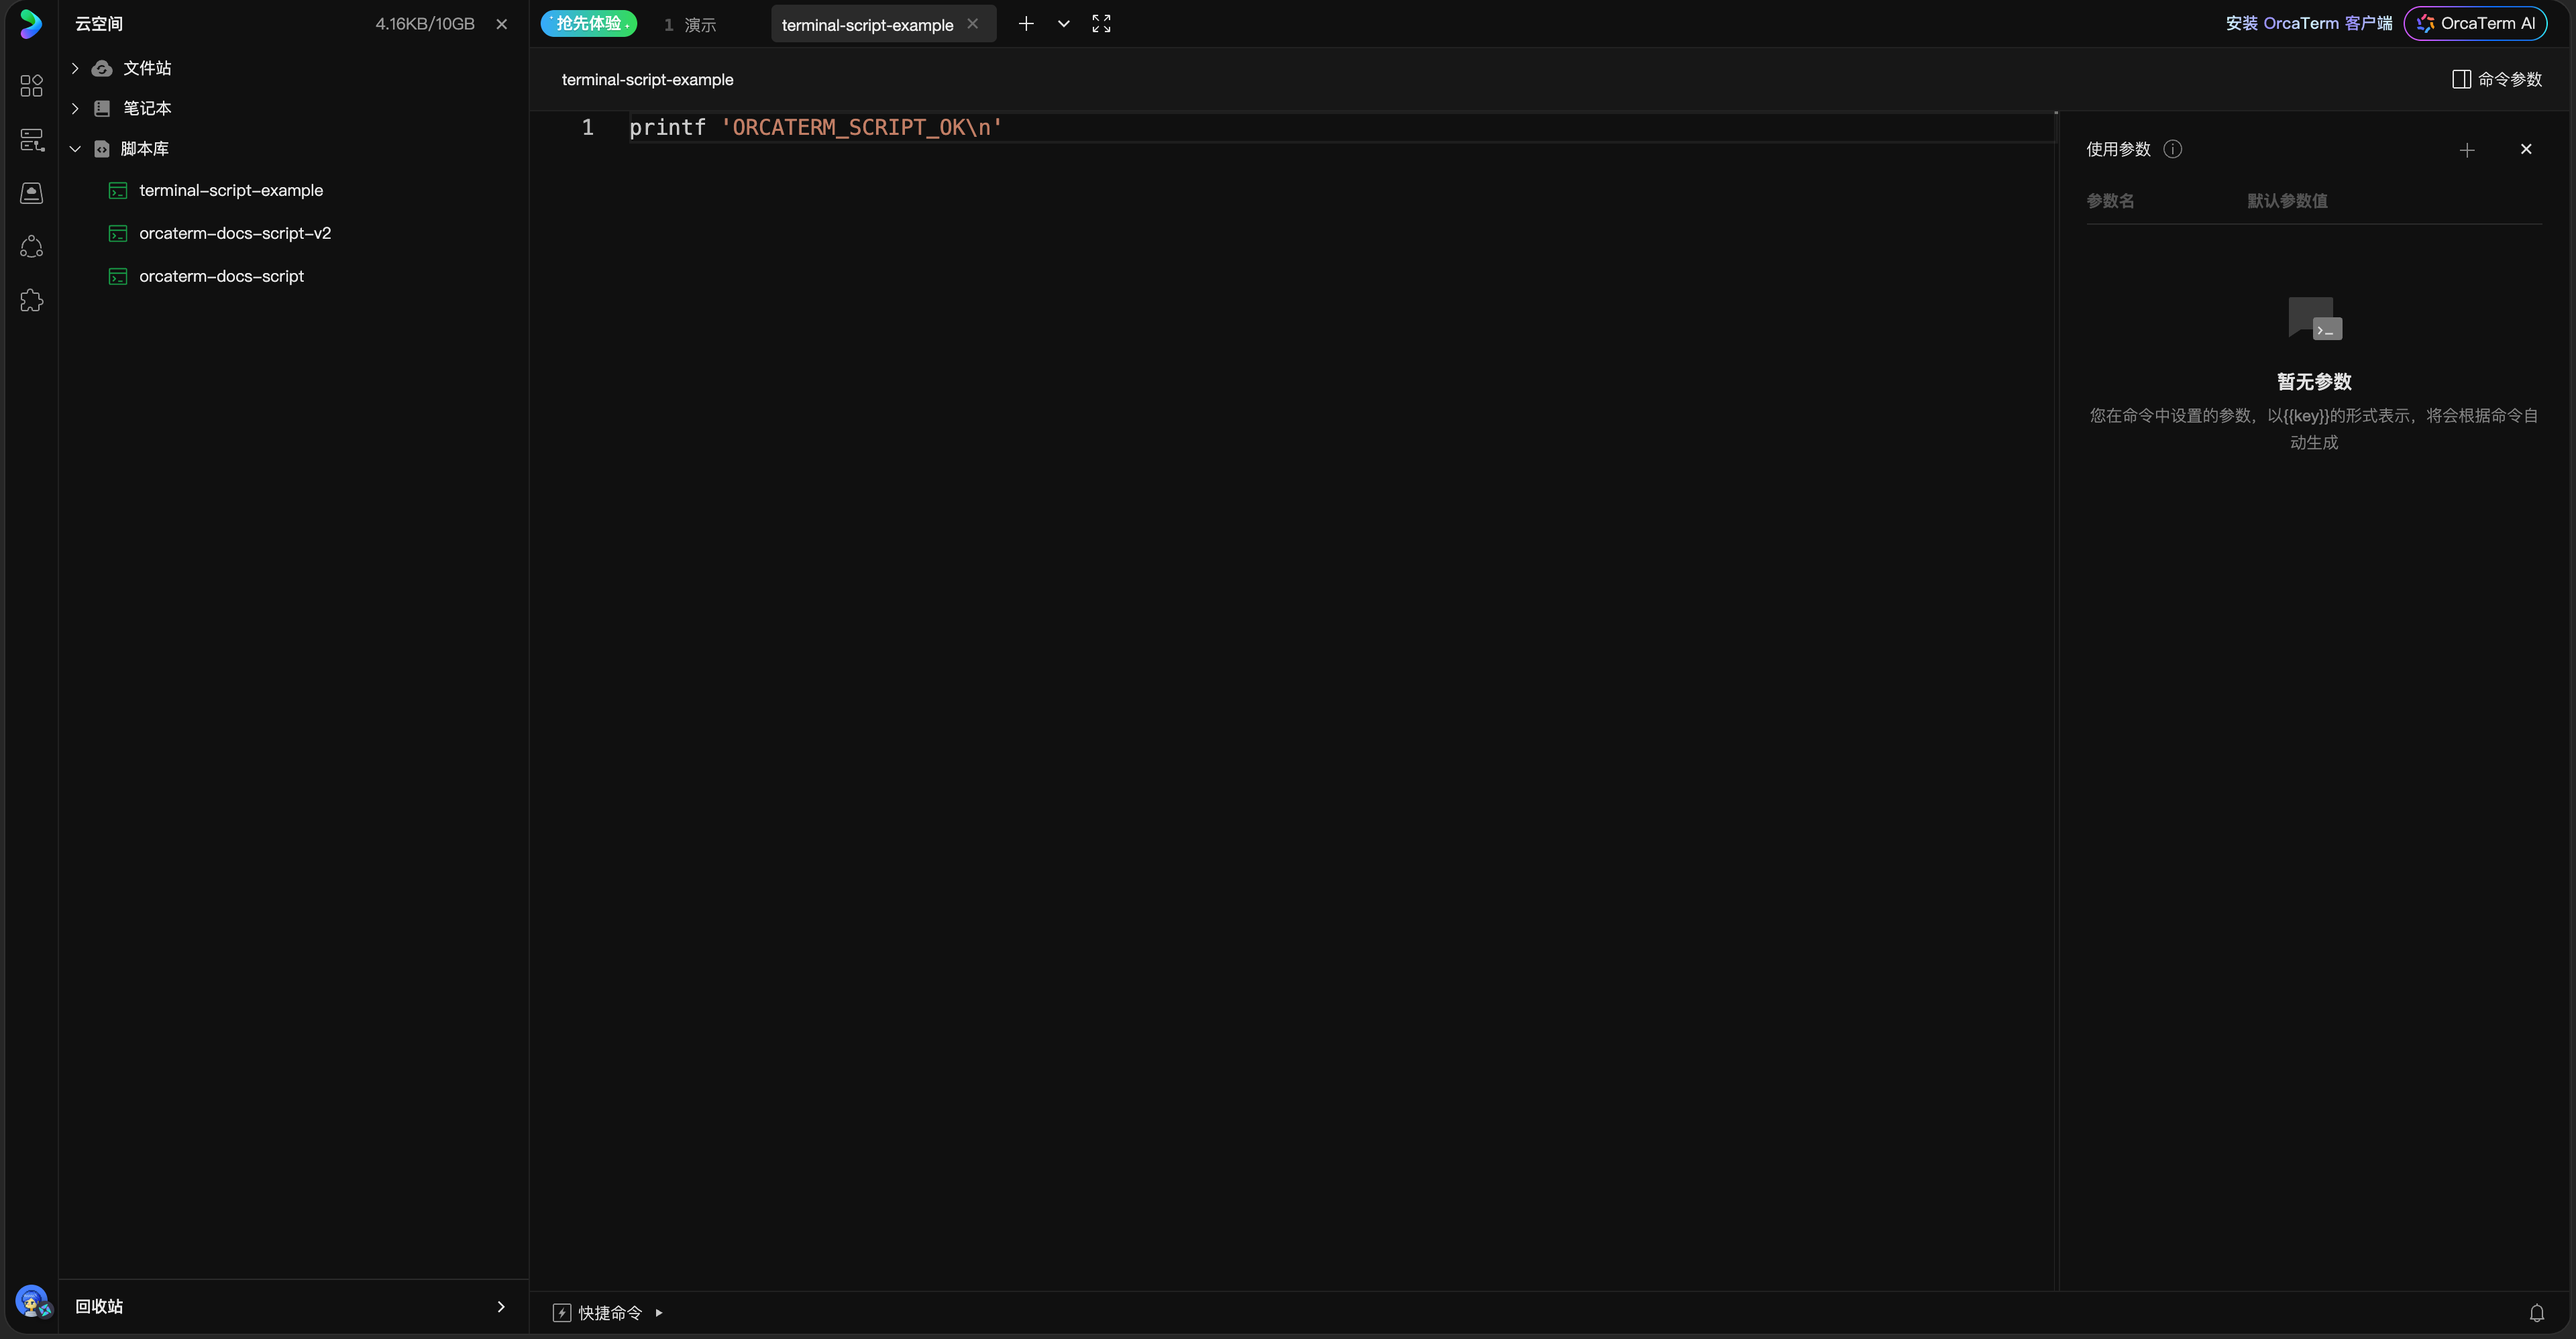Open the plugins puzzle-piece sidebar icon
This screenshot has width=2576, height=1339.
pyautogui.click(x=31, y=300)
